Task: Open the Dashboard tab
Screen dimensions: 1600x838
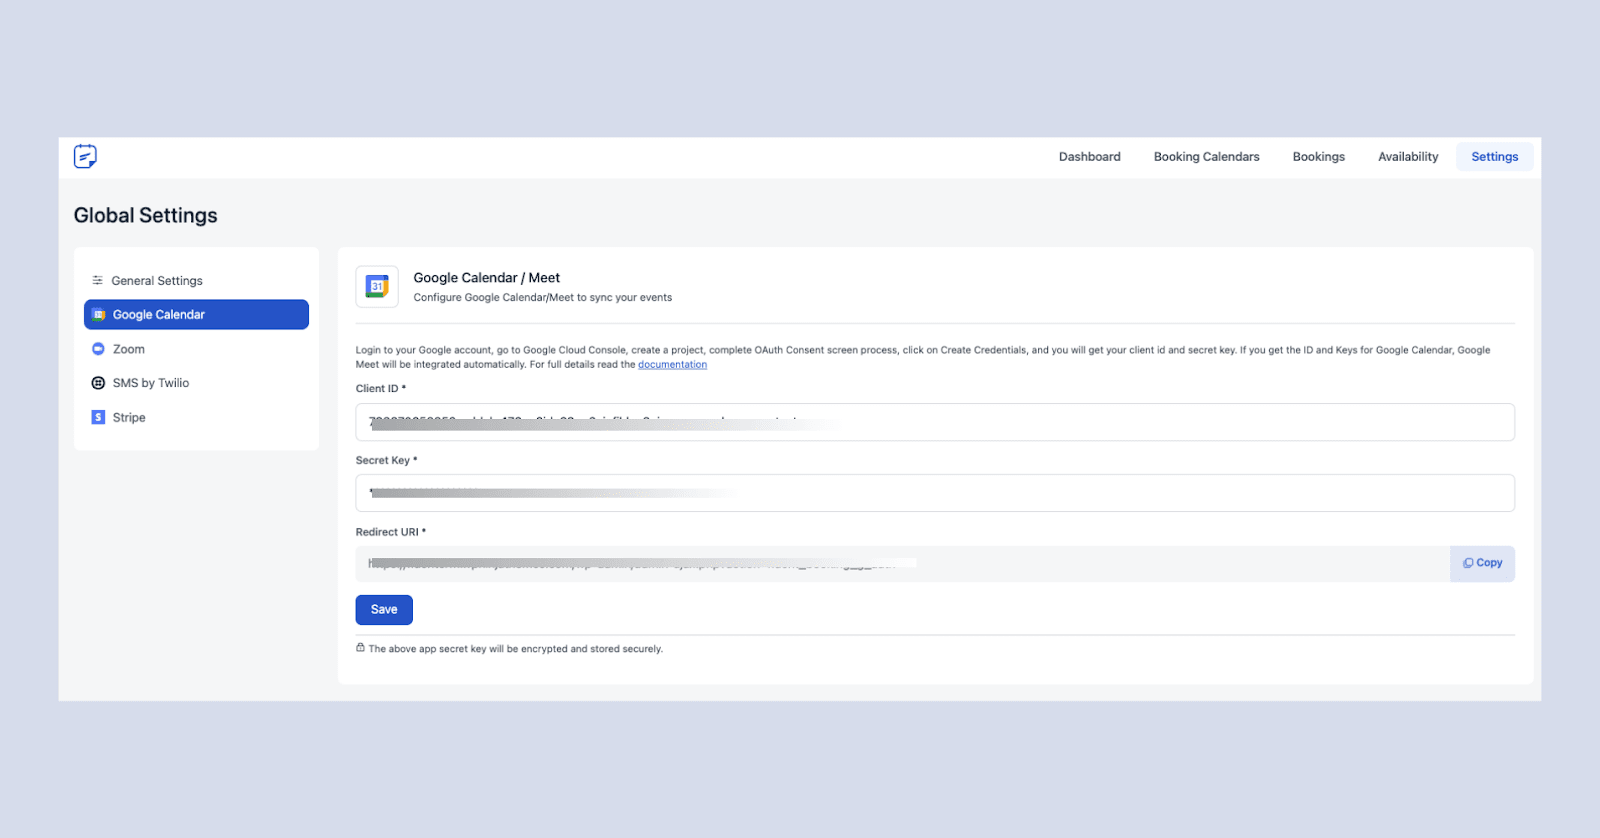Action: click(1090, 157)
